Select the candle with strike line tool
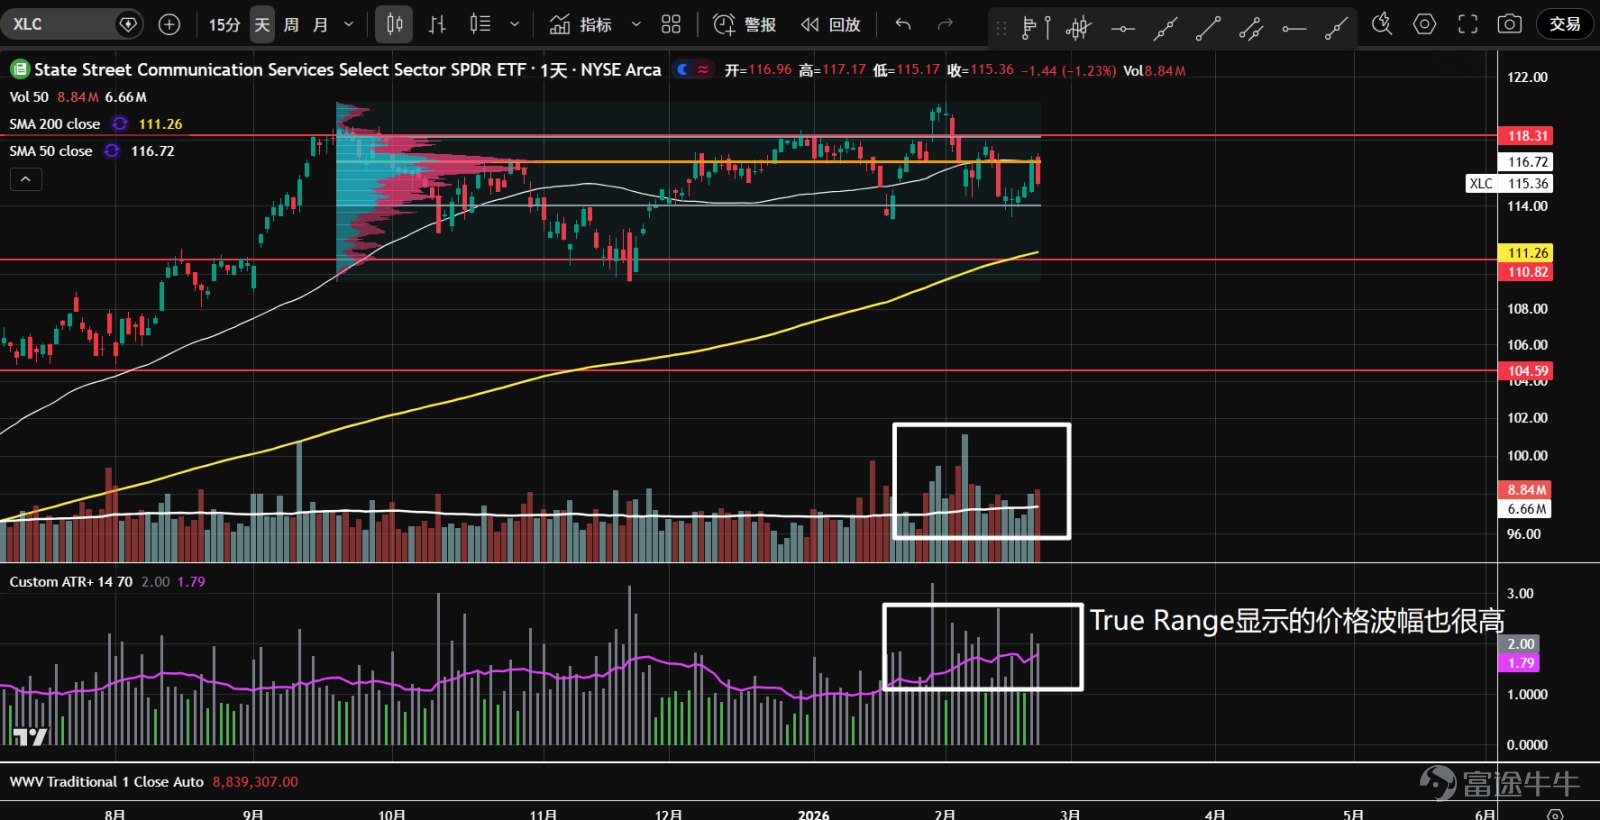Screen dimensions: 1600x820 click(x=1079, y=28)
